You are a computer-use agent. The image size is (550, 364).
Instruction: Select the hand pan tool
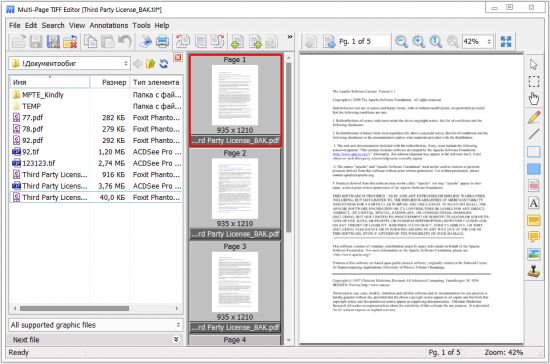[x=534, y=99]
